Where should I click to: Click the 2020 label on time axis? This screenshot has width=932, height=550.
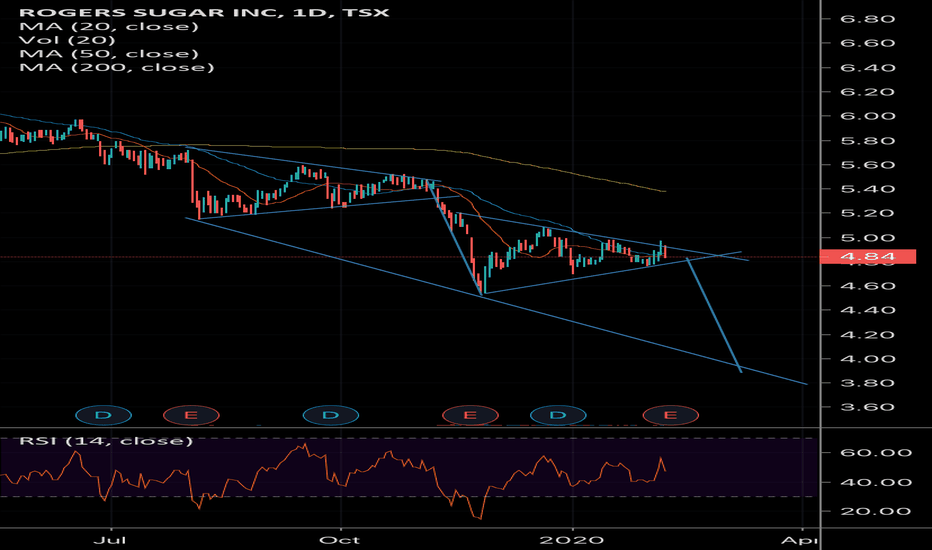[x=572, y=540]
